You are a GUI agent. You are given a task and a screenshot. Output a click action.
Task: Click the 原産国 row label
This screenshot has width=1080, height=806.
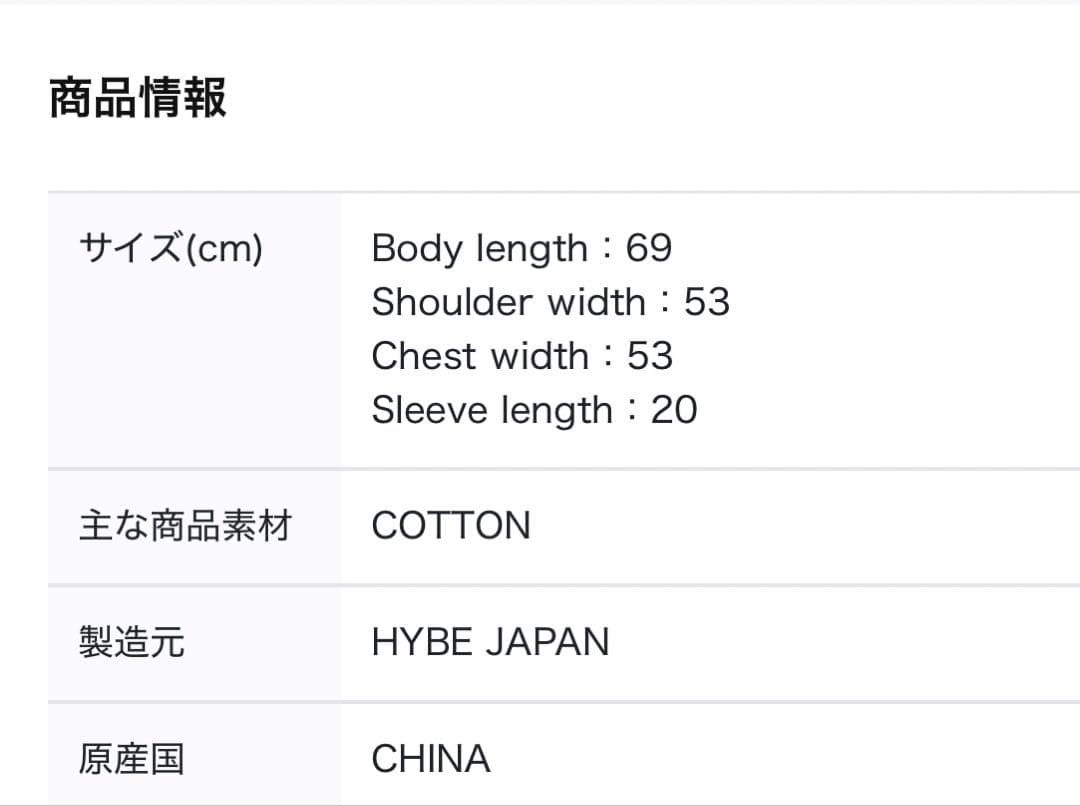pyautogui.click(x=132, y=759)
